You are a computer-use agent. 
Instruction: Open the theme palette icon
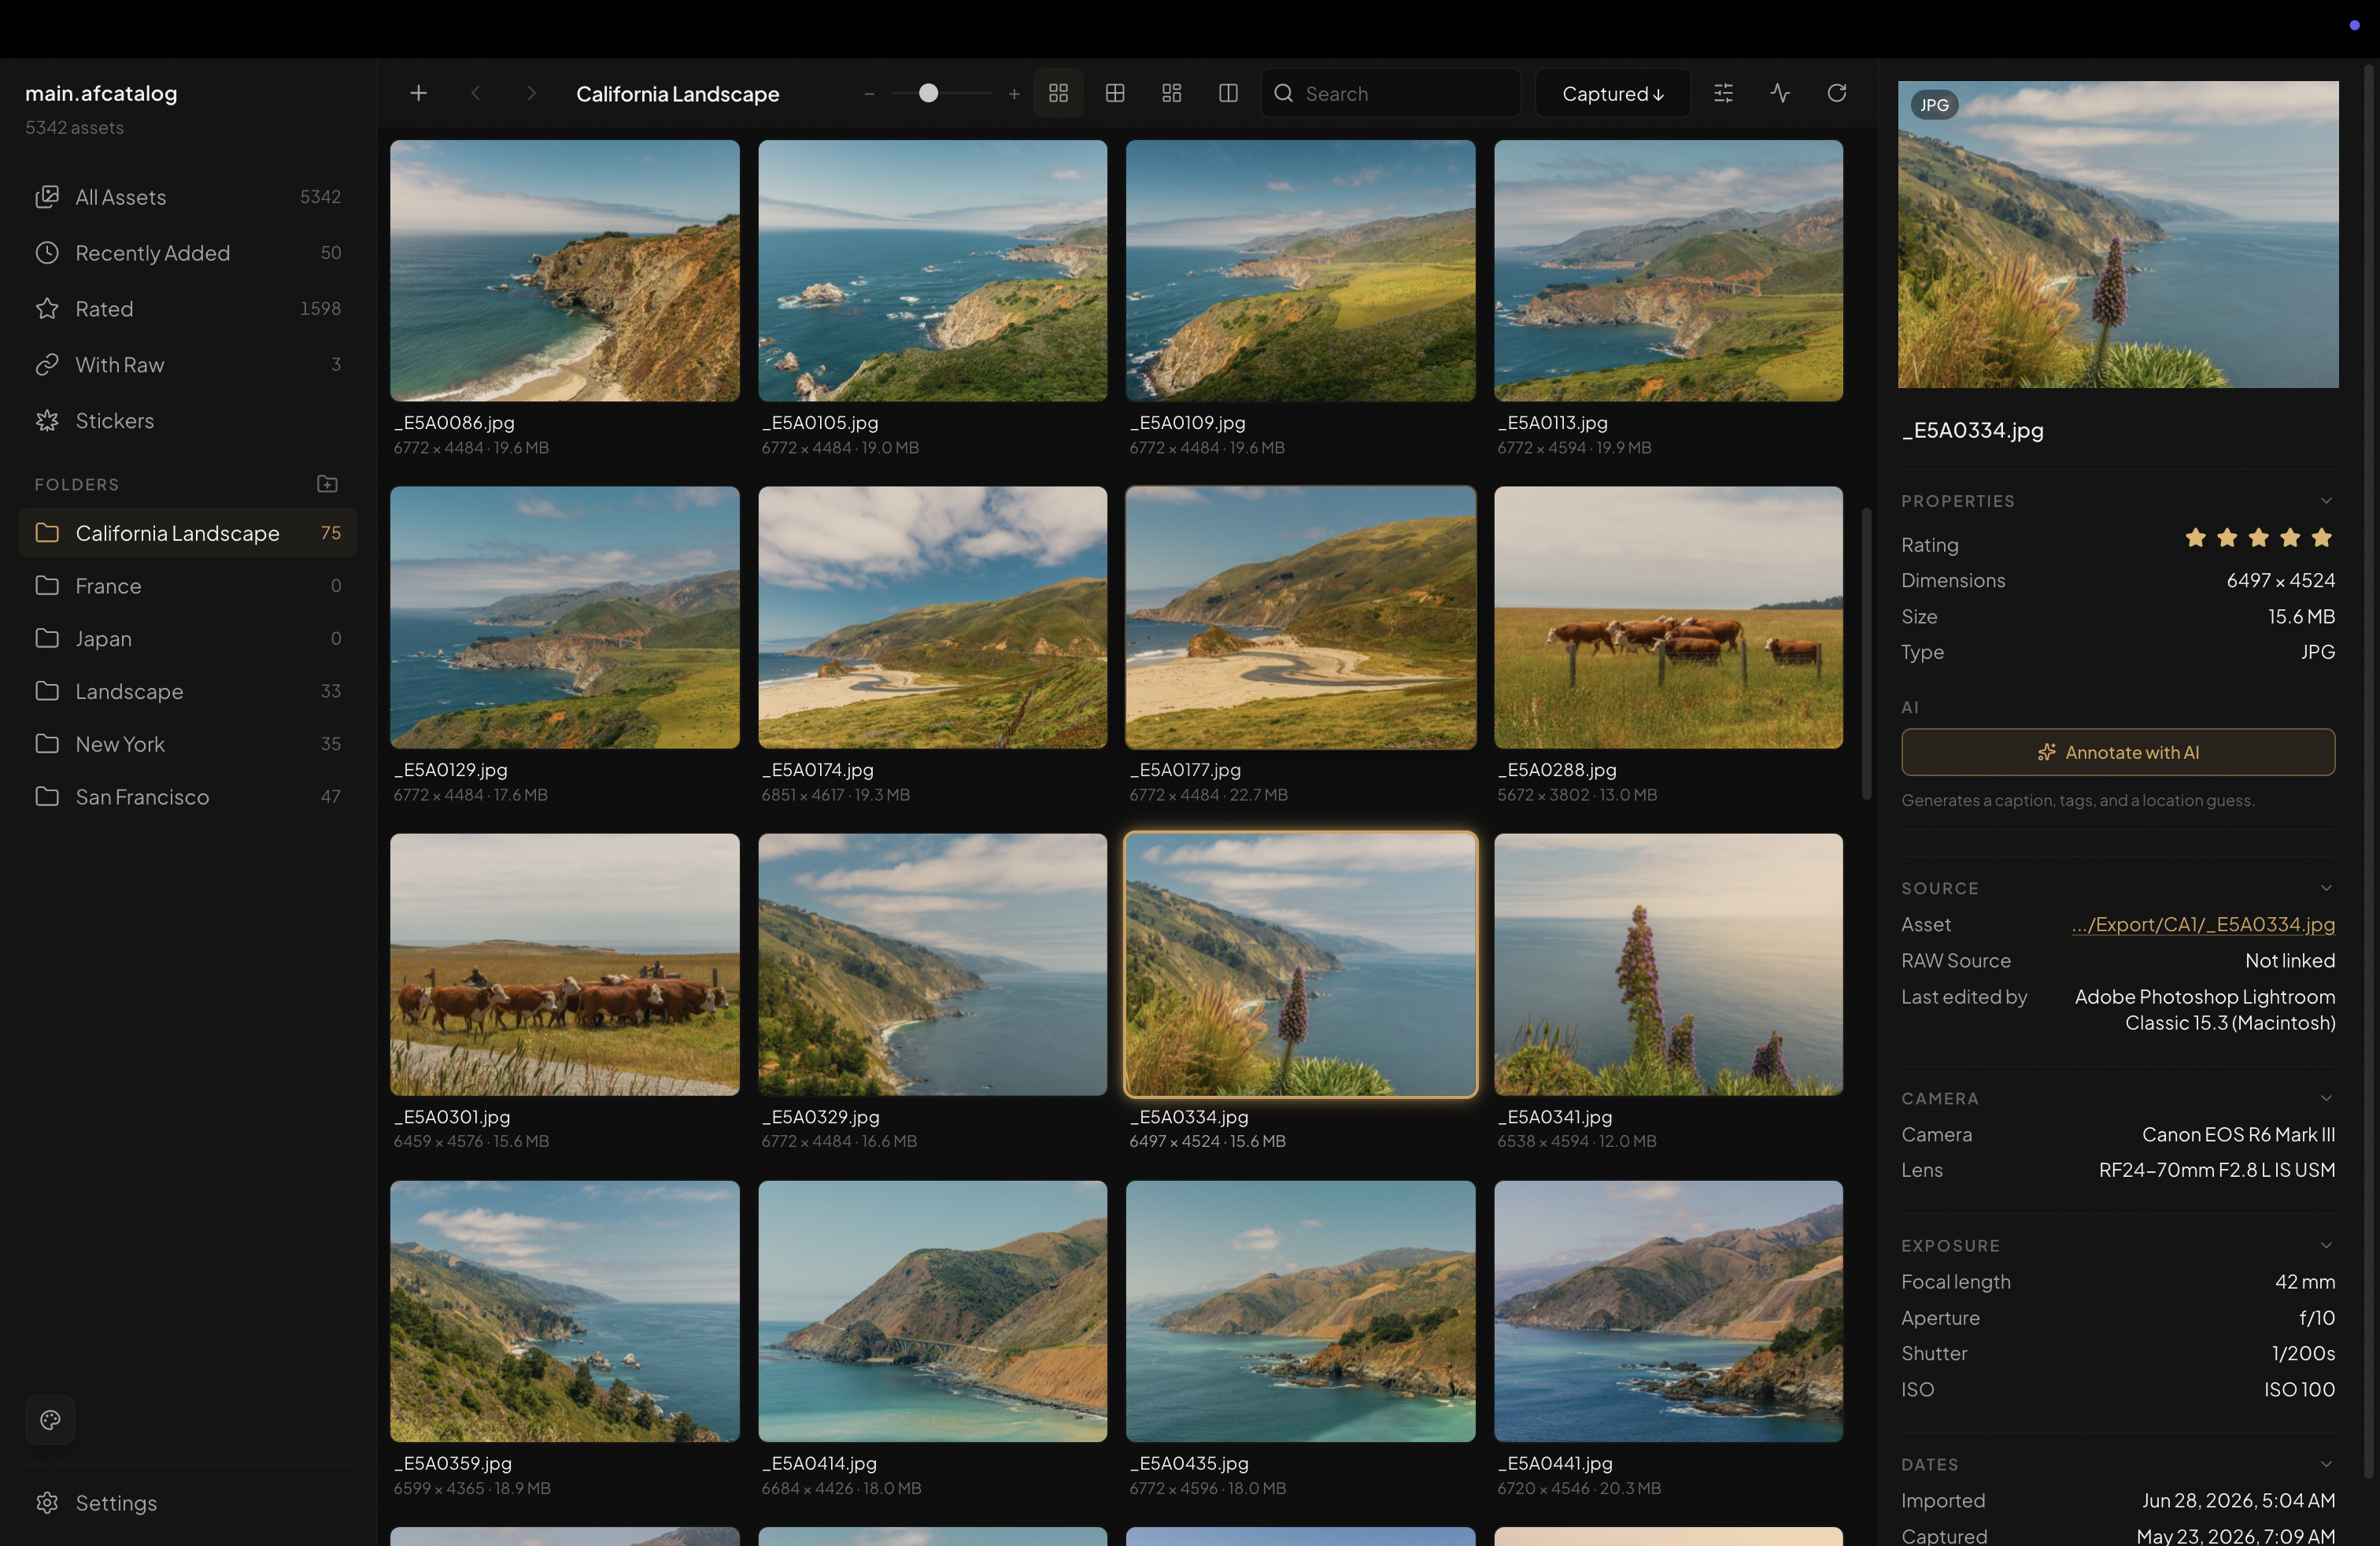tap(50, 1420)
